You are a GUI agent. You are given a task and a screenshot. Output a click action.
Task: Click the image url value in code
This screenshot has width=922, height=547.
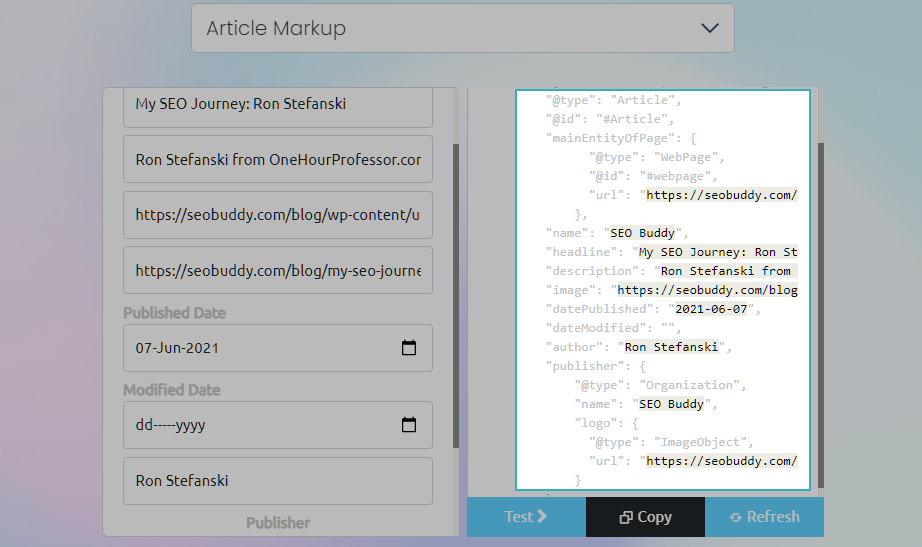tap(707, 290)
